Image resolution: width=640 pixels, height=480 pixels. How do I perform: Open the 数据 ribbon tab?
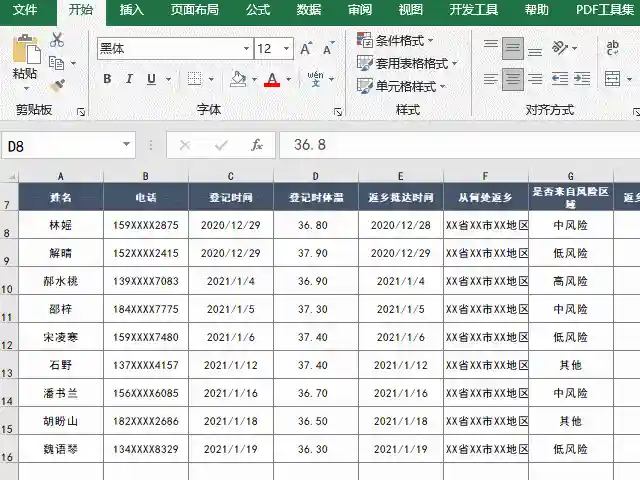(309, 10)
